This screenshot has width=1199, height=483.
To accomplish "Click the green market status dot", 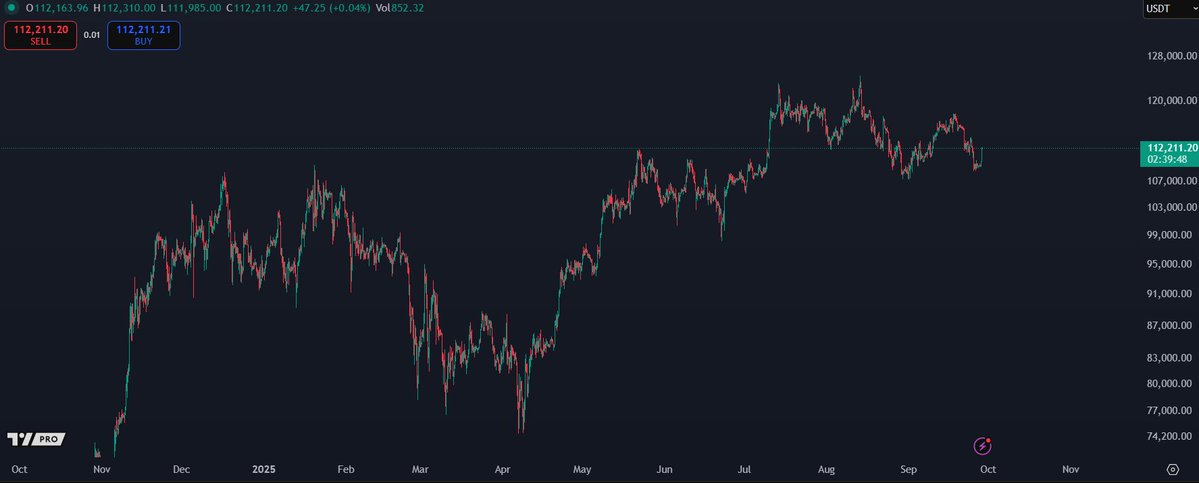I will tap(11, 8).
